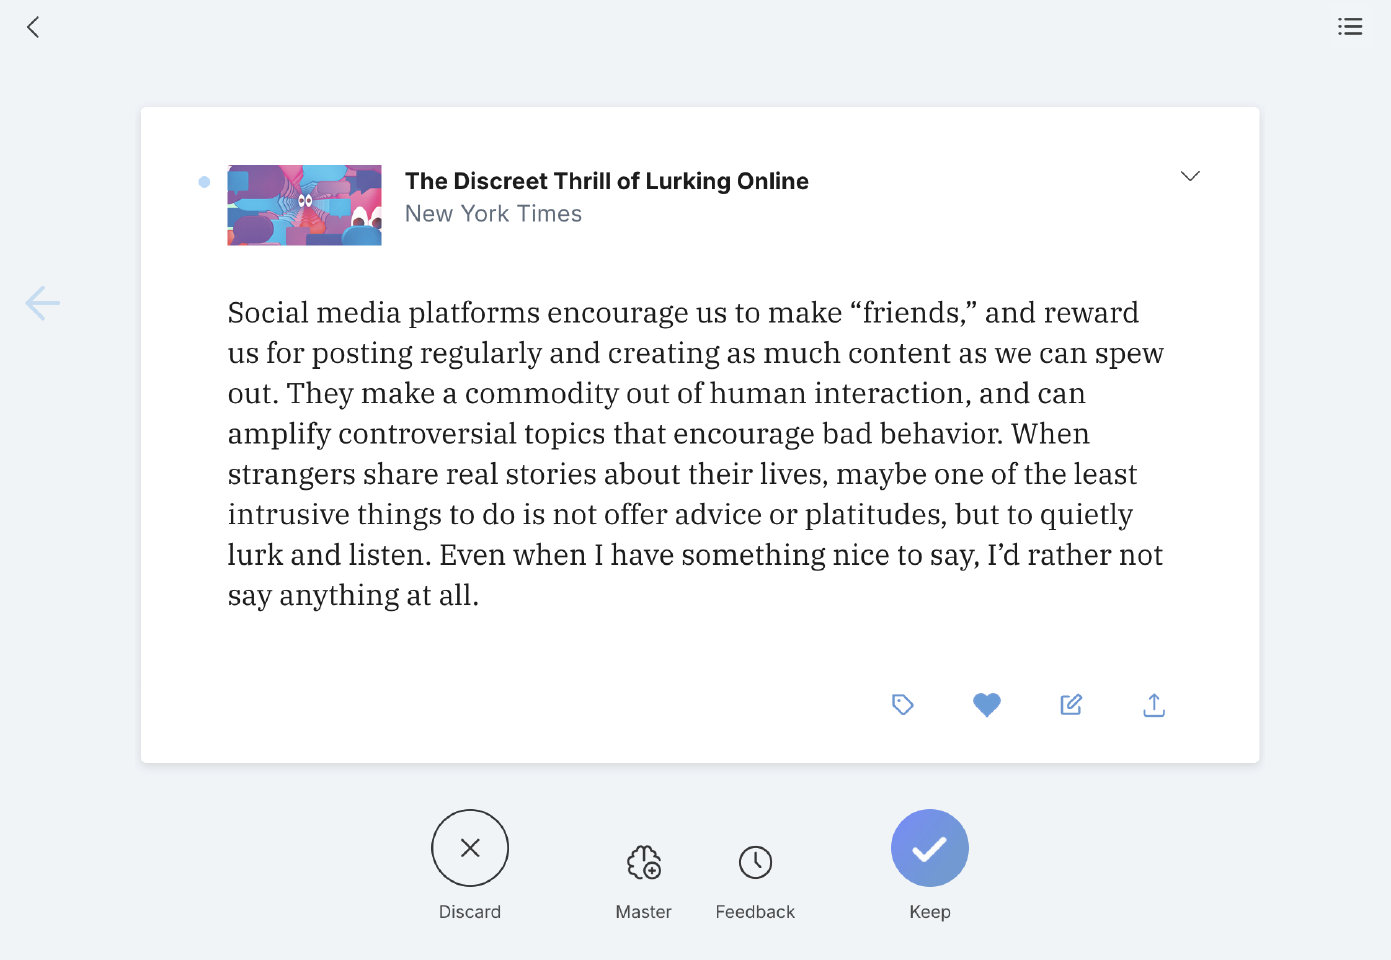
Task: Click the Master brain icon
Action: [644, 862]
